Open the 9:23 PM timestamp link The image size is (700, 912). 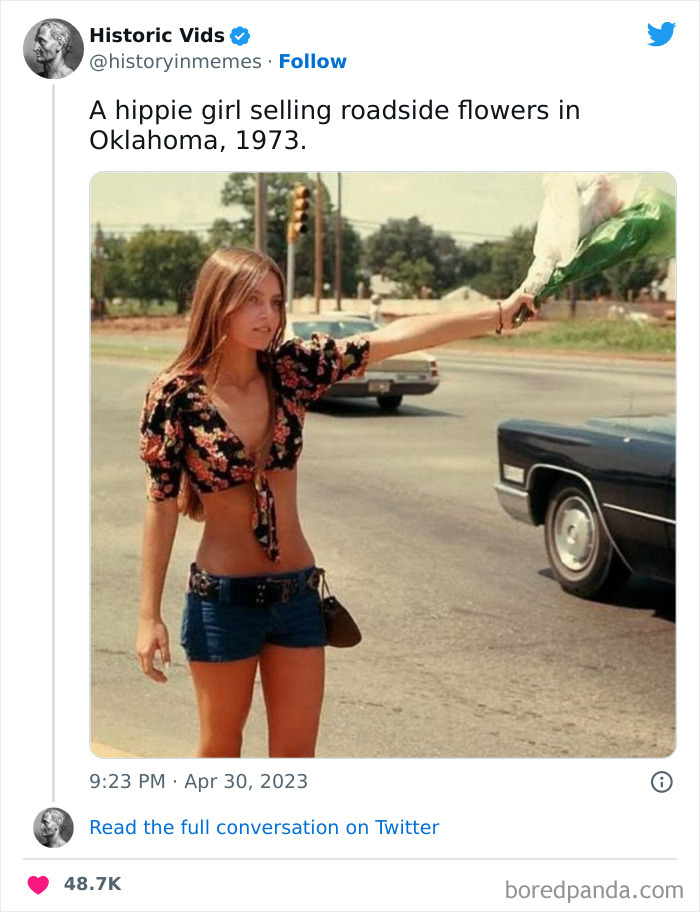(127, 781)
